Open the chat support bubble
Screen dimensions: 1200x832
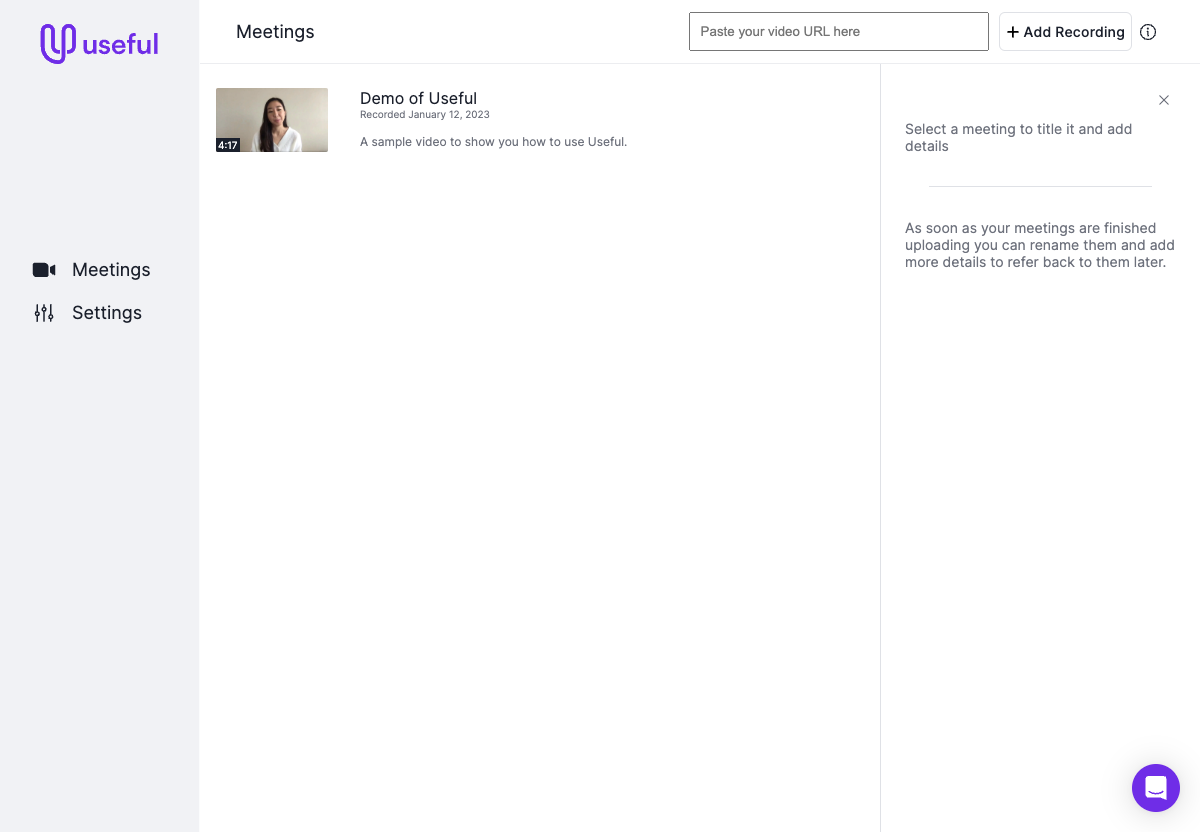tap(1156, 788)
